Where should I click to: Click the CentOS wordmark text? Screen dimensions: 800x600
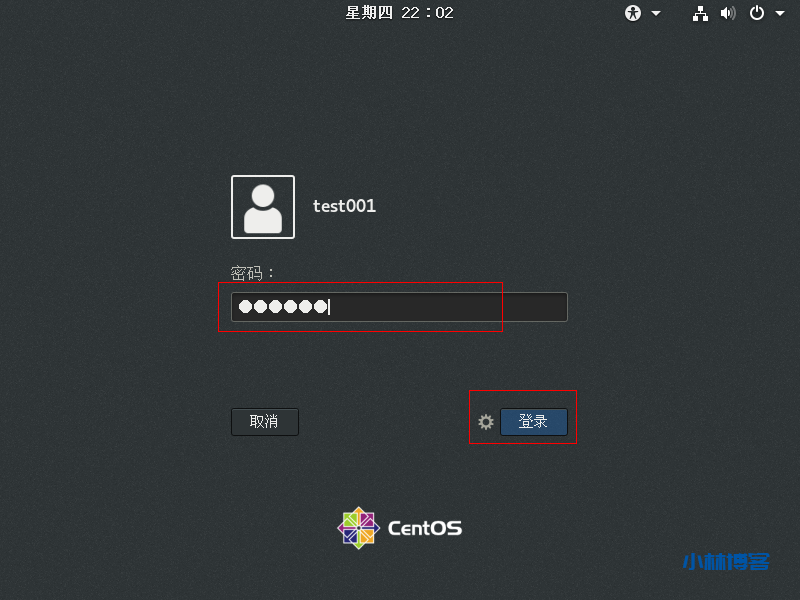click(424, 529)
